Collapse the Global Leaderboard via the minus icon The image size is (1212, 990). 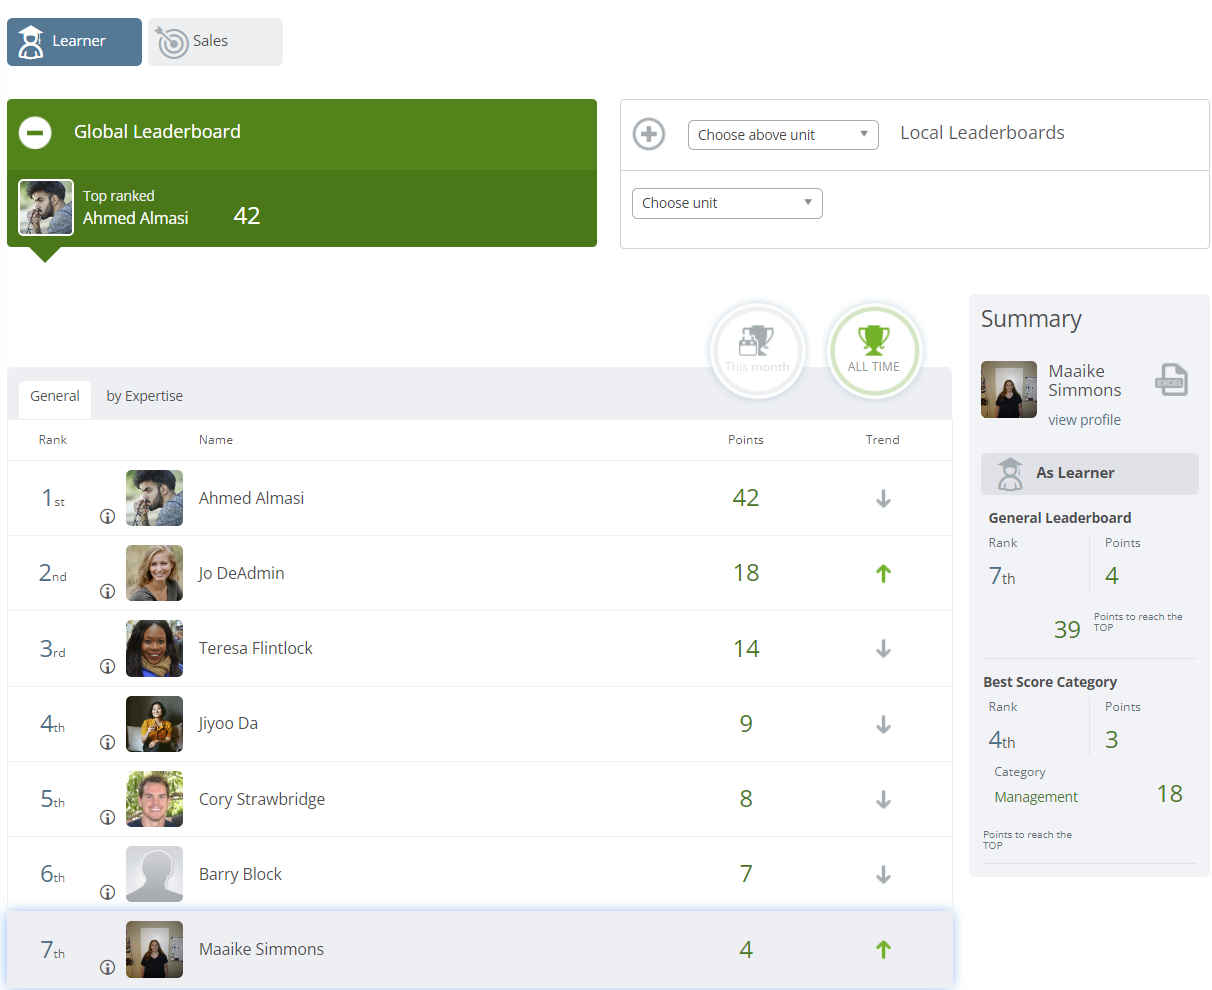(x=34, y=132)
